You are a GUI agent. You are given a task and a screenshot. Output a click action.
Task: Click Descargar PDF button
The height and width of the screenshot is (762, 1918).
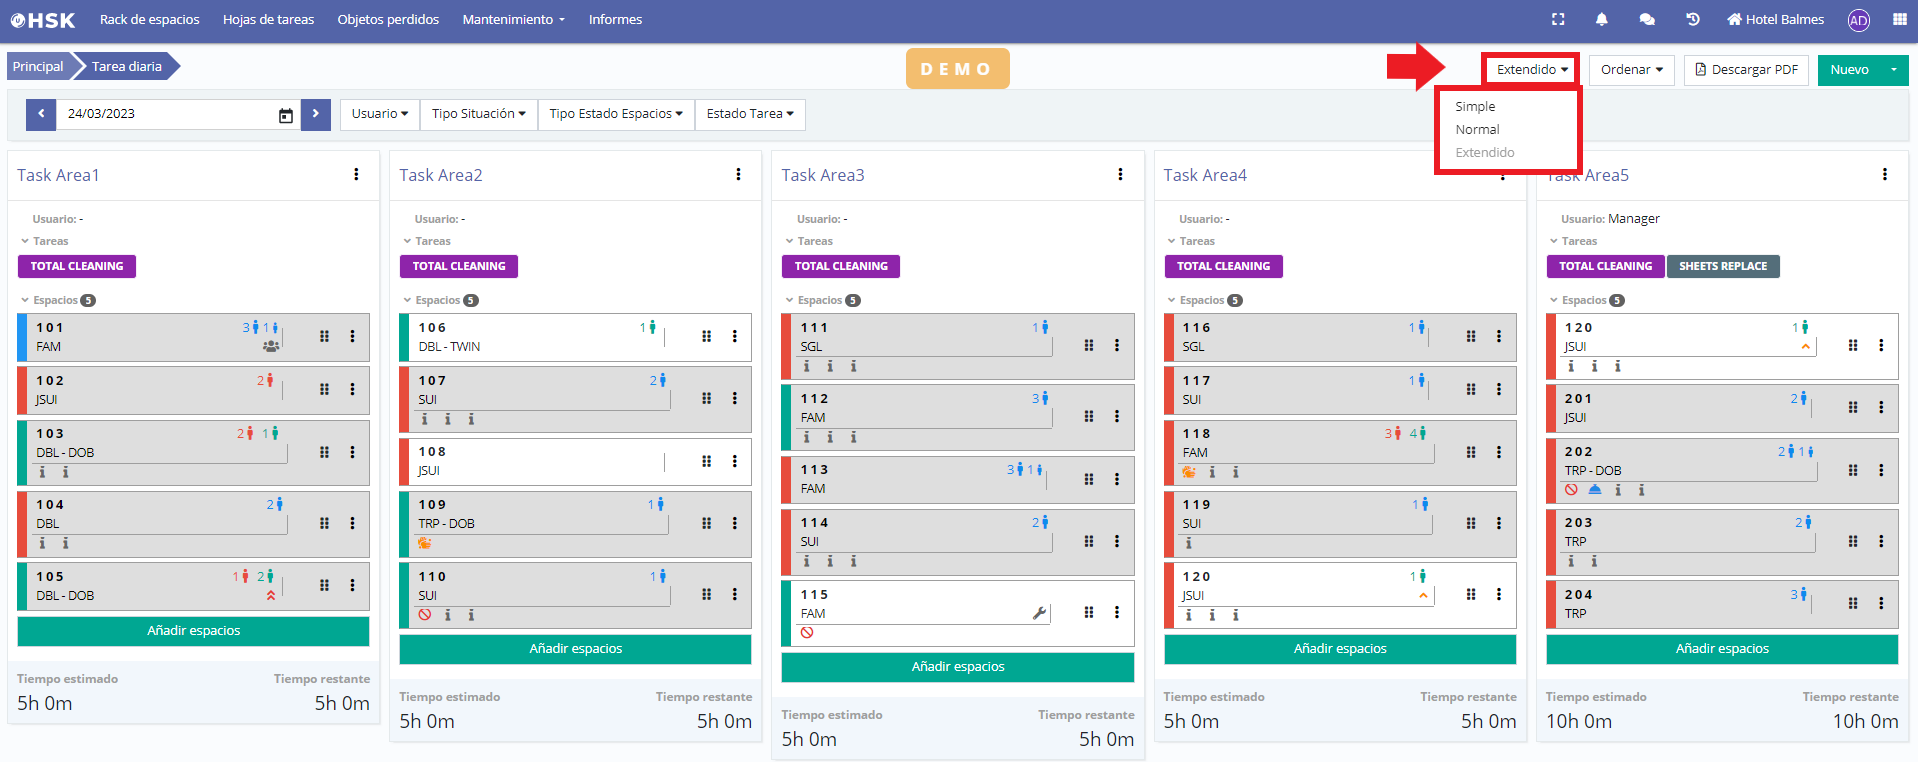coord(1746,70)
